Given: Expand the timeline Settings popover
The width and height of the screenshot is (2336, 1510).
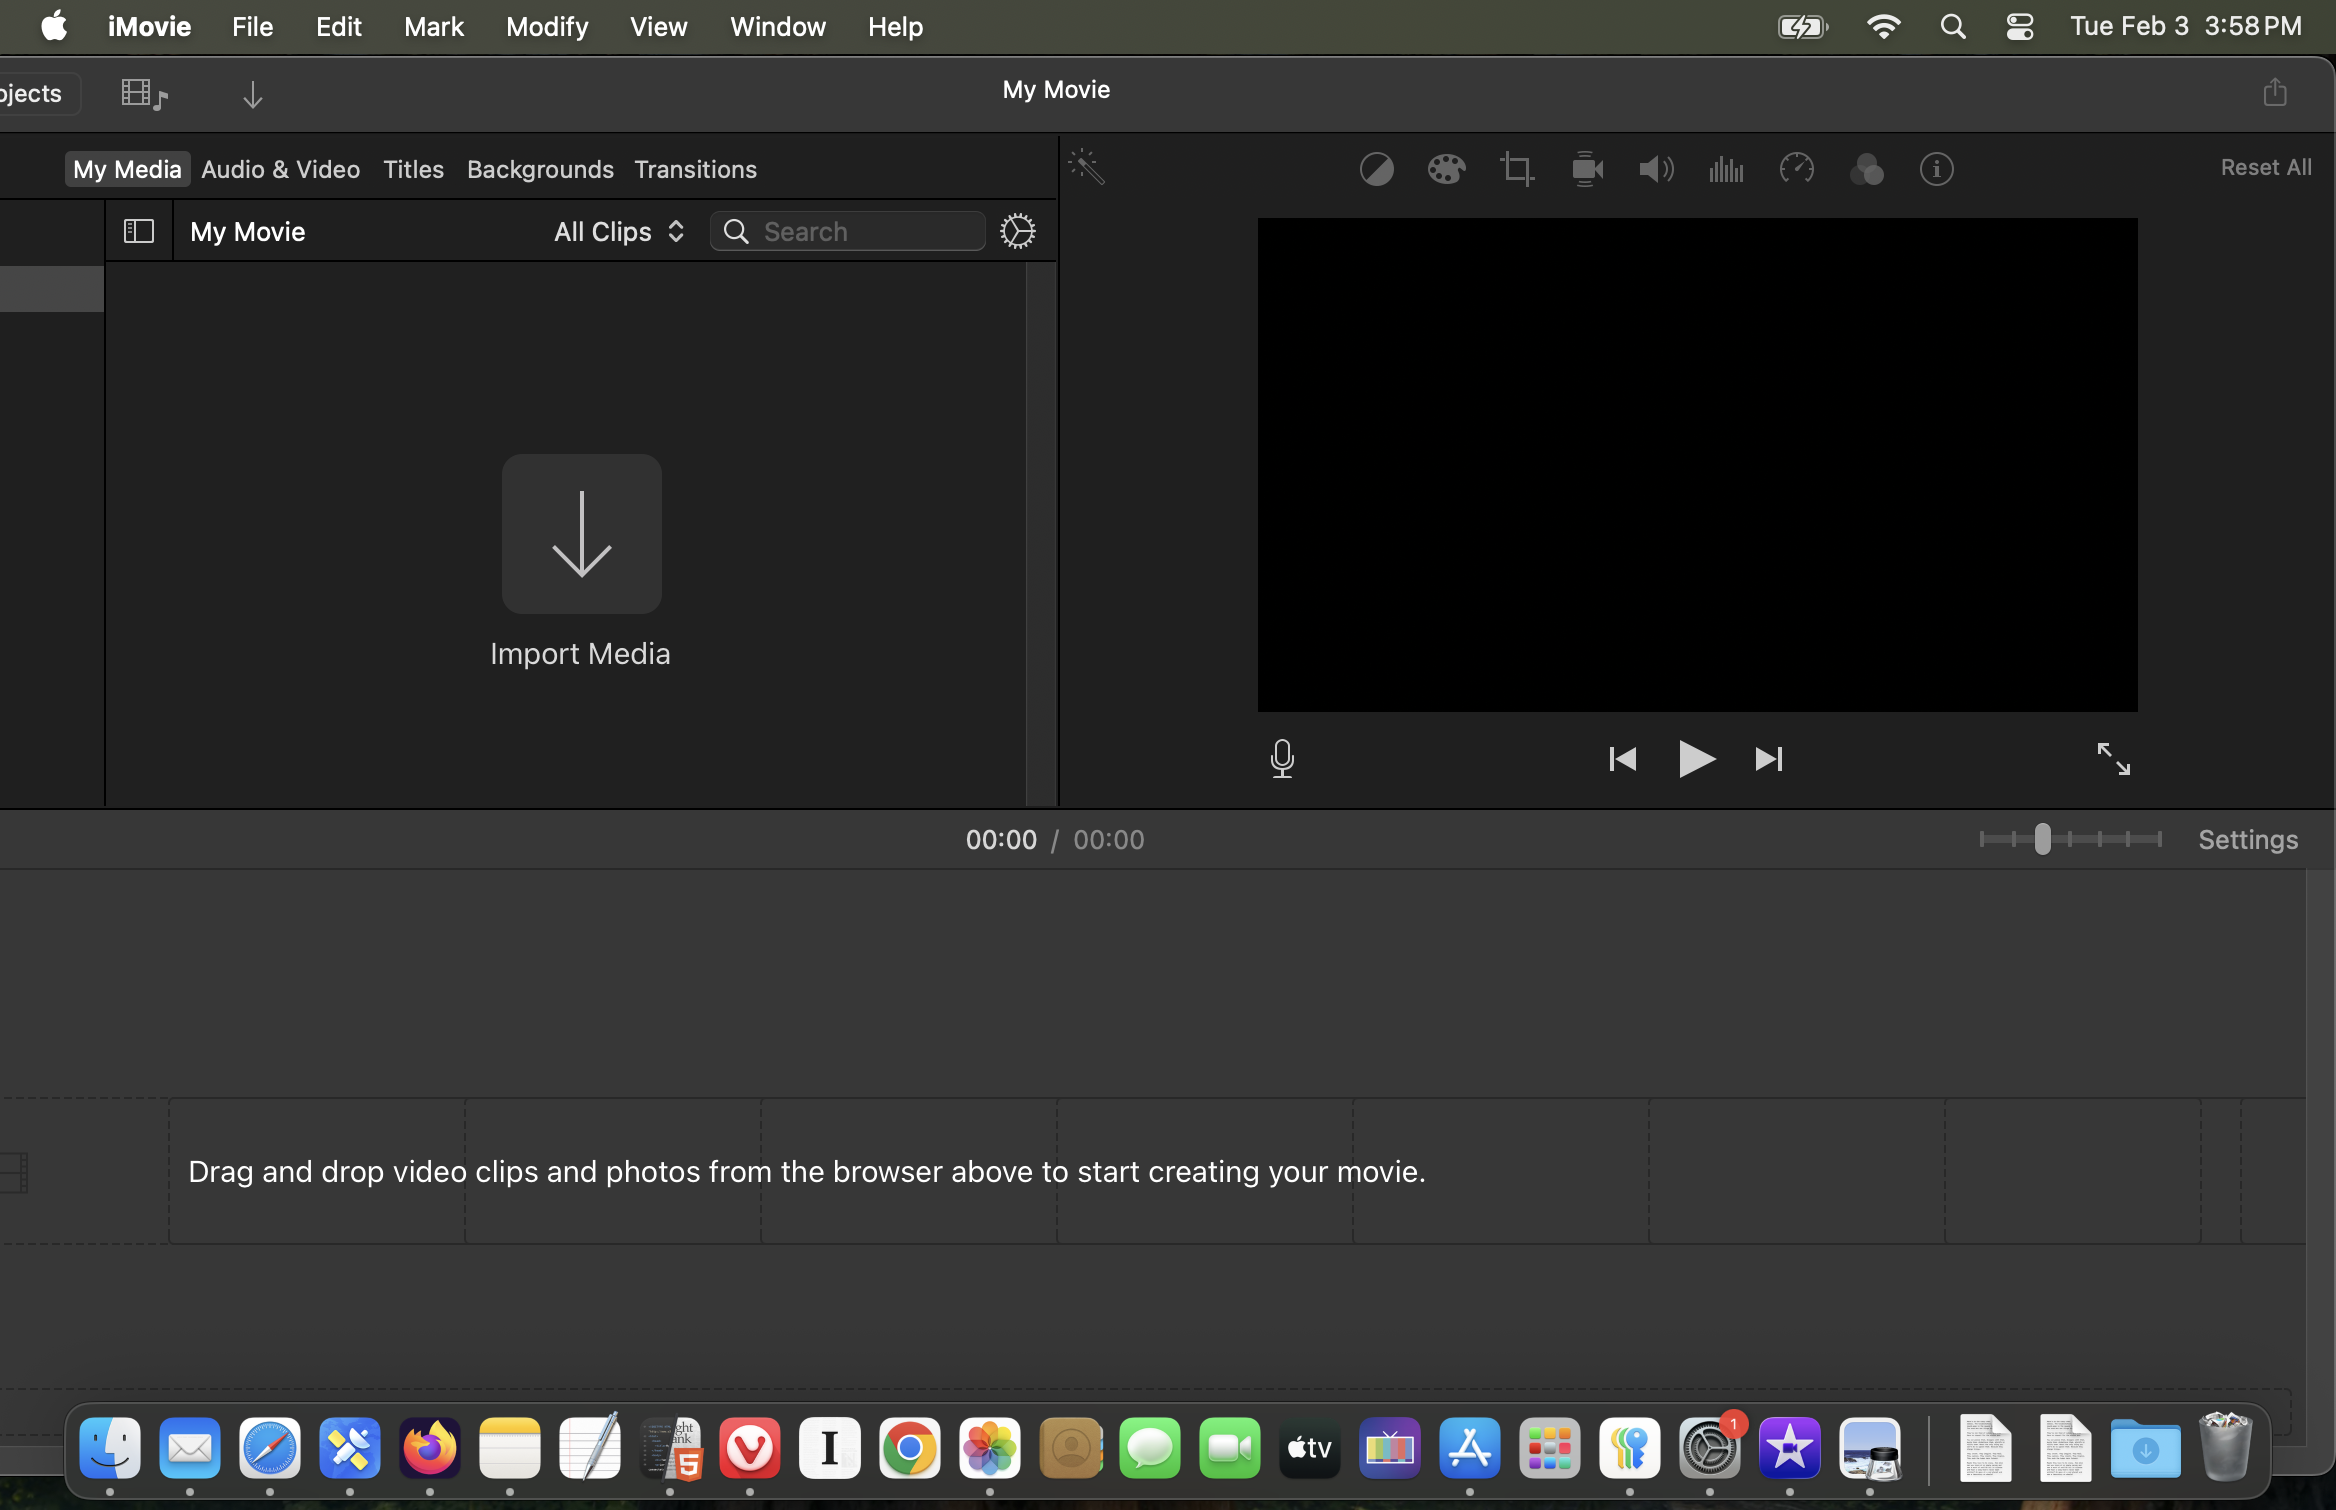Looking at the screenshot, I should pos(2248,839).
